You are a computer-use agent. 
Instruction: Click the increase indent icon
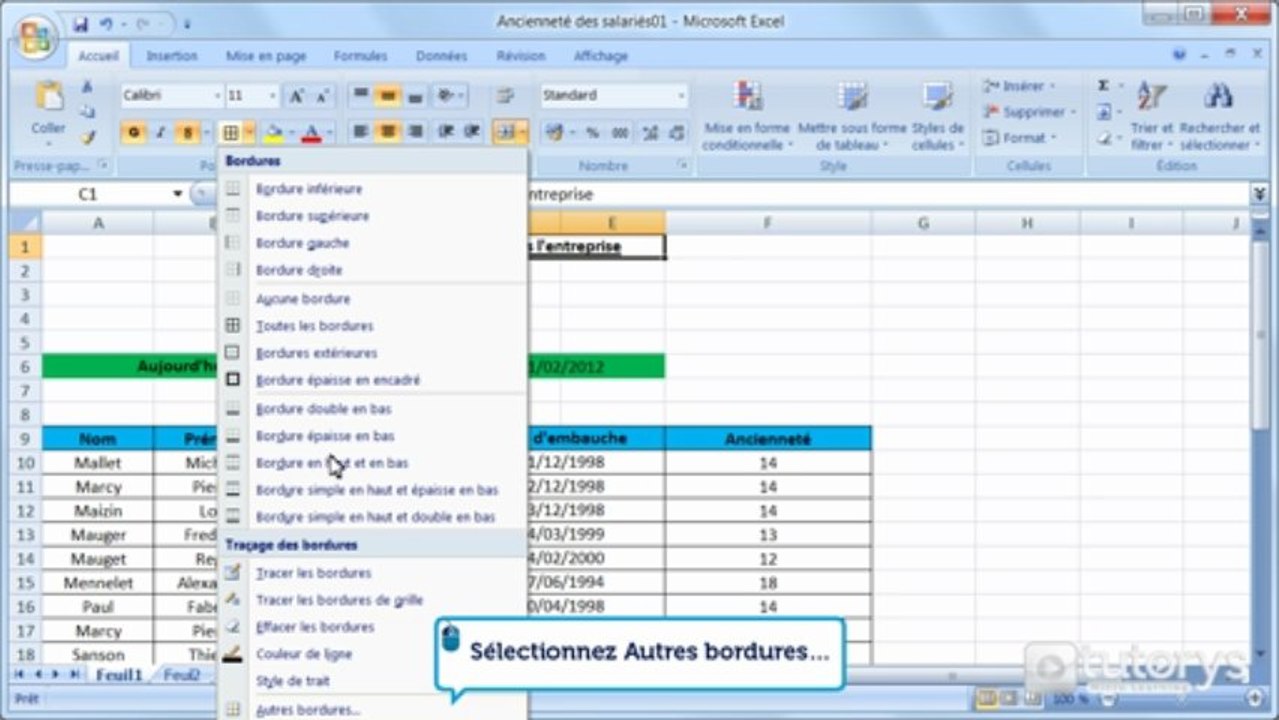point(471,132)
